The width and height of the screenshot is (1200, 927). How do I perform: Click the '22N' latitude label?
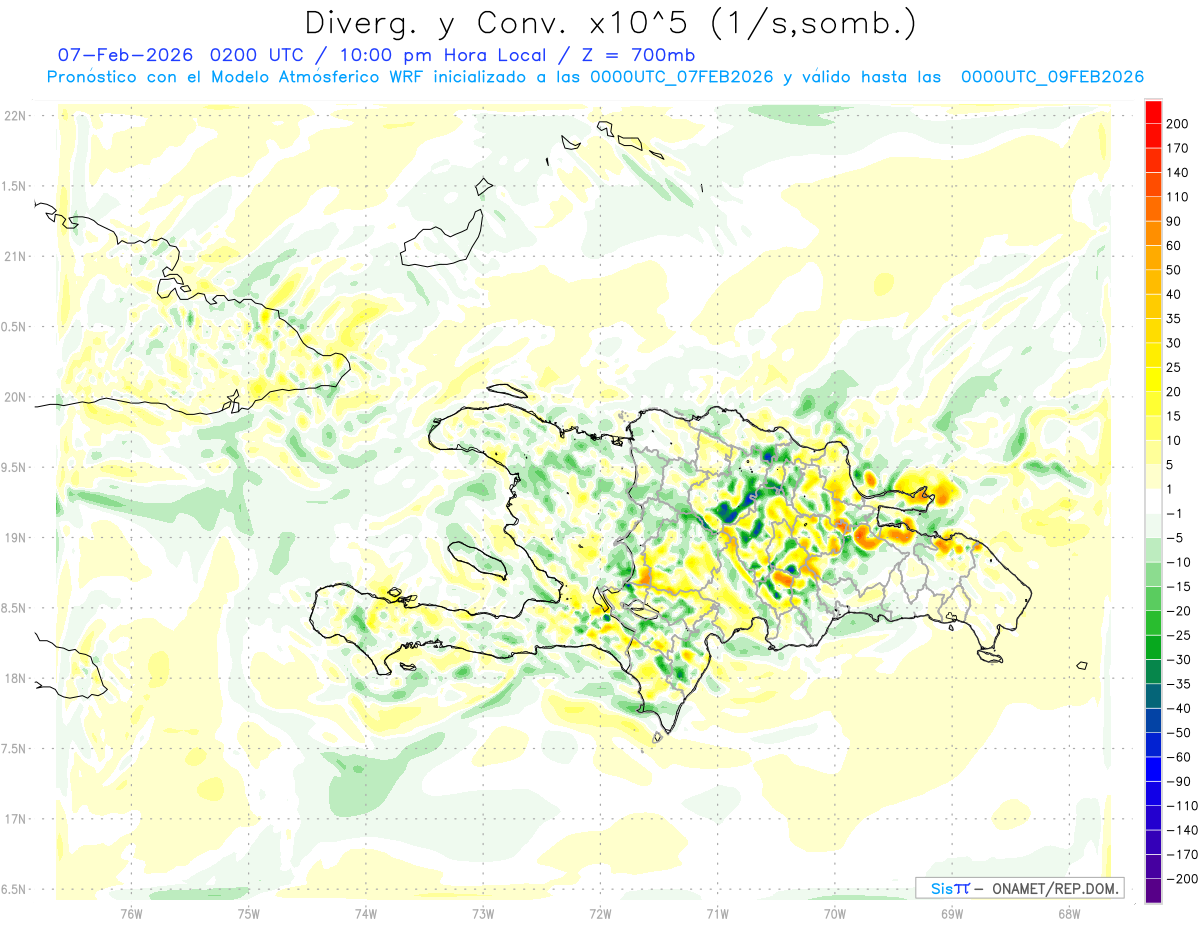point(14,116)
